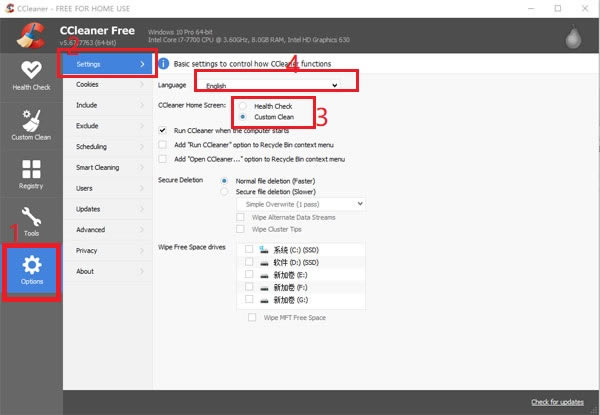Select the Custom Clean broom icon
The image size is (600, 415).
32,124
